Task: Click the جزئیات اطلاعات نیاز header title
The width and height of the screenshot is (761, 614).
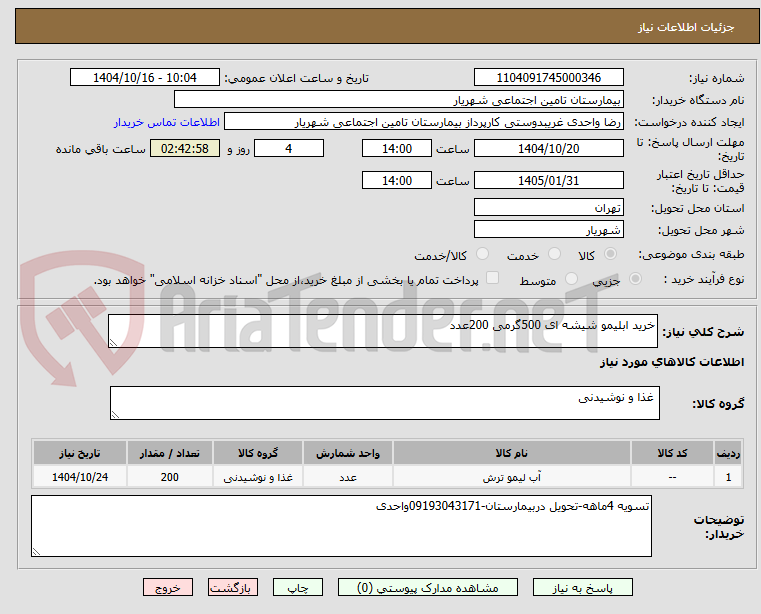Action: point(686,27)
